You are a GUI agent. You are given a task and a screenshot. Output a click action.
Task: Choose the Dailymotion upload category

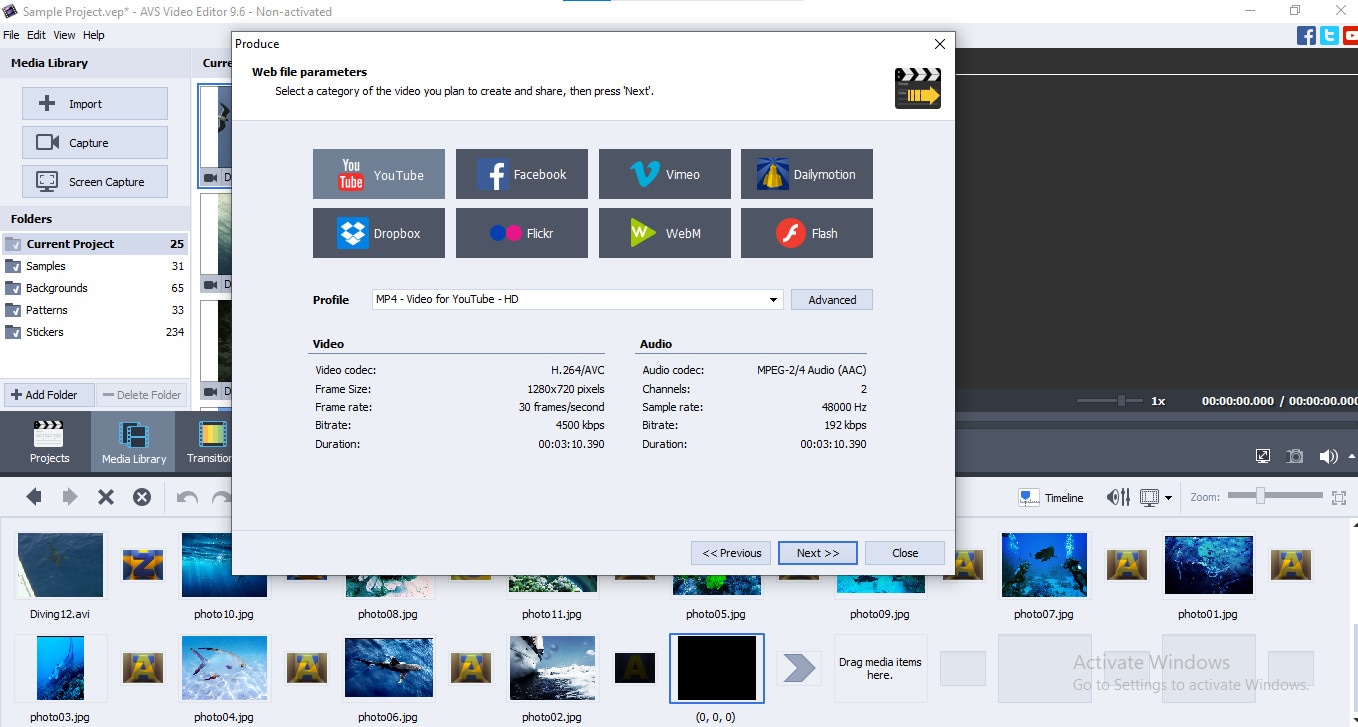807,174
